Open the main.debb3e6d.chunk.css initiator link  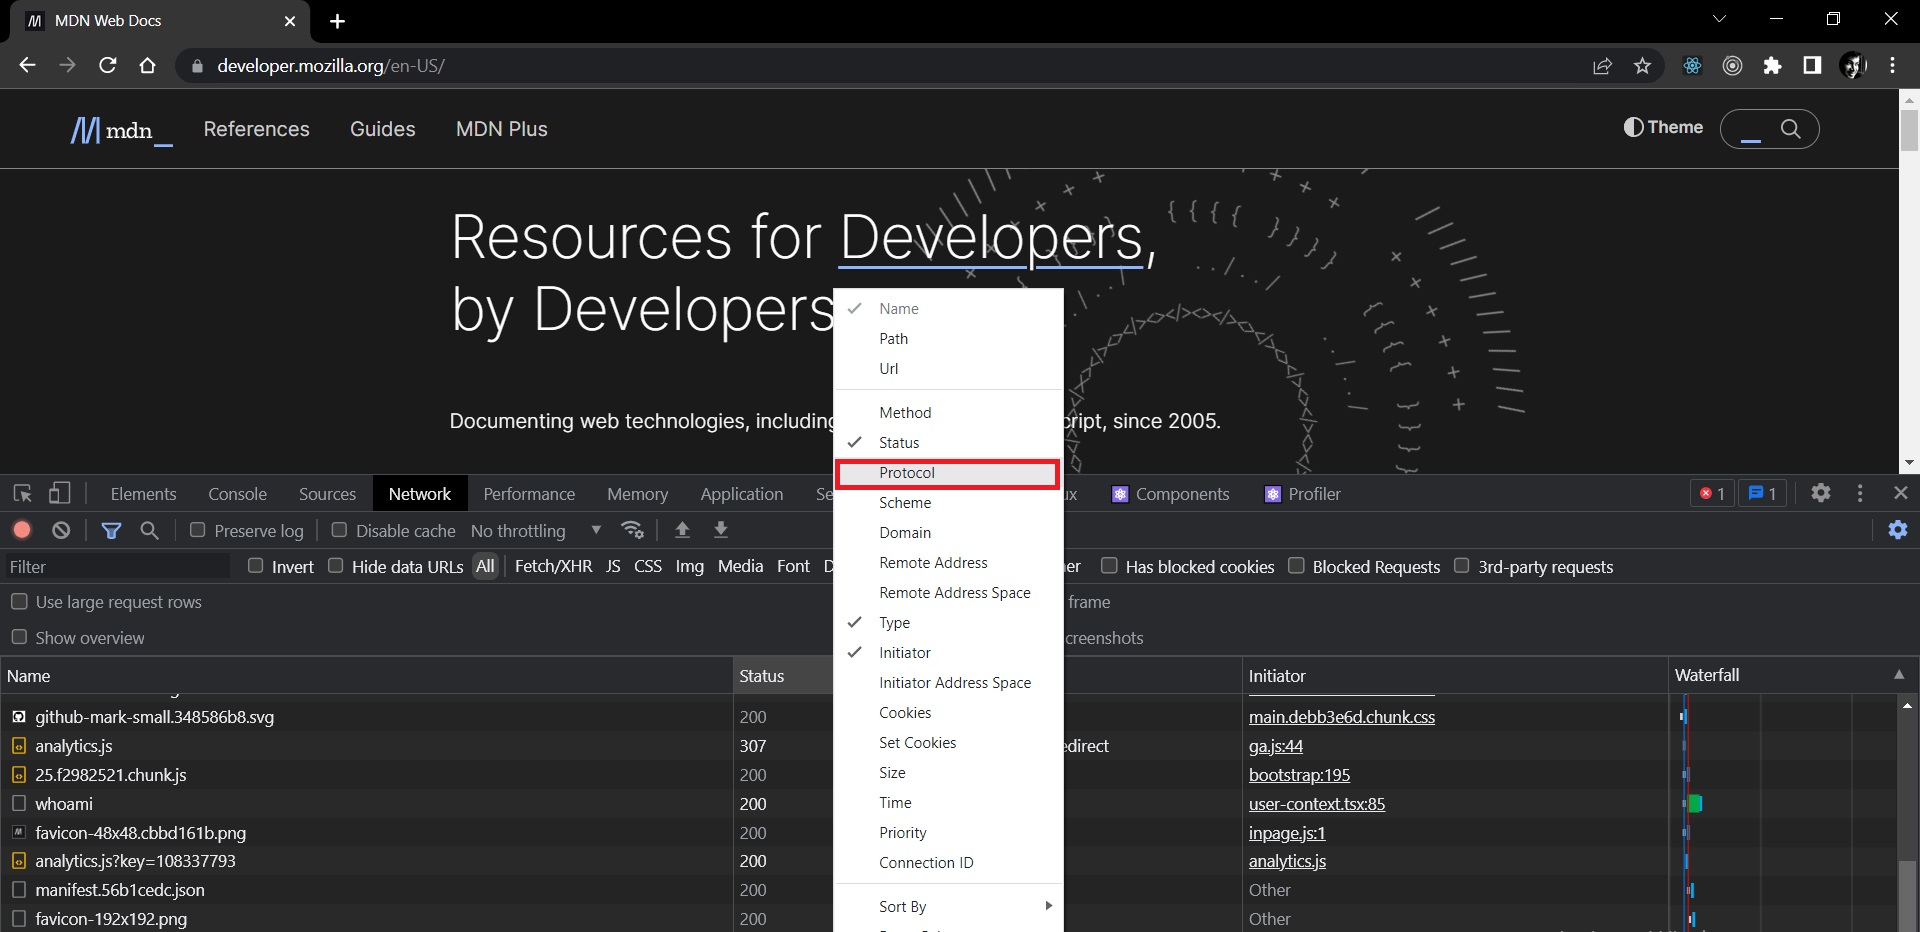coord(1341,717)
